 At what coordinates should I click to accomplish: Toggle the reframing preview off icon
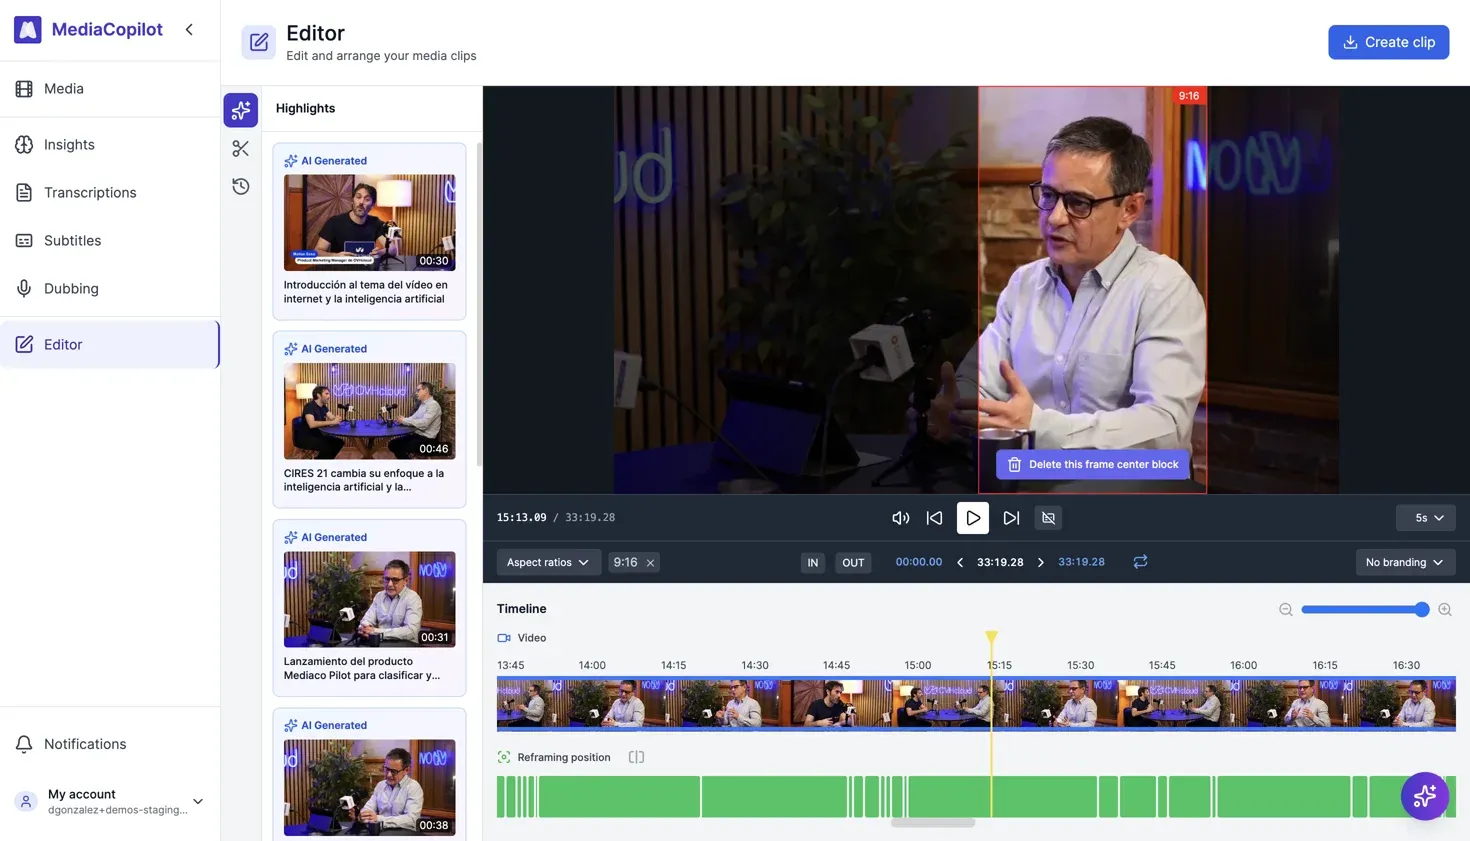pyautogui.click(x=1048, y=518)
